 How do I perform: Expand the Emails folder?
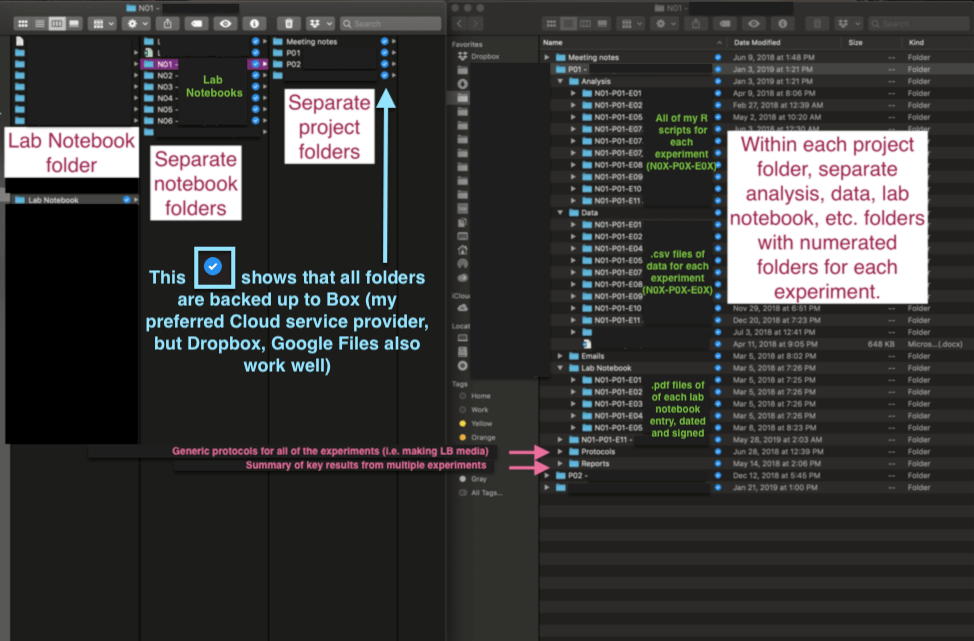pyautogui.click(x=560, y=356)
